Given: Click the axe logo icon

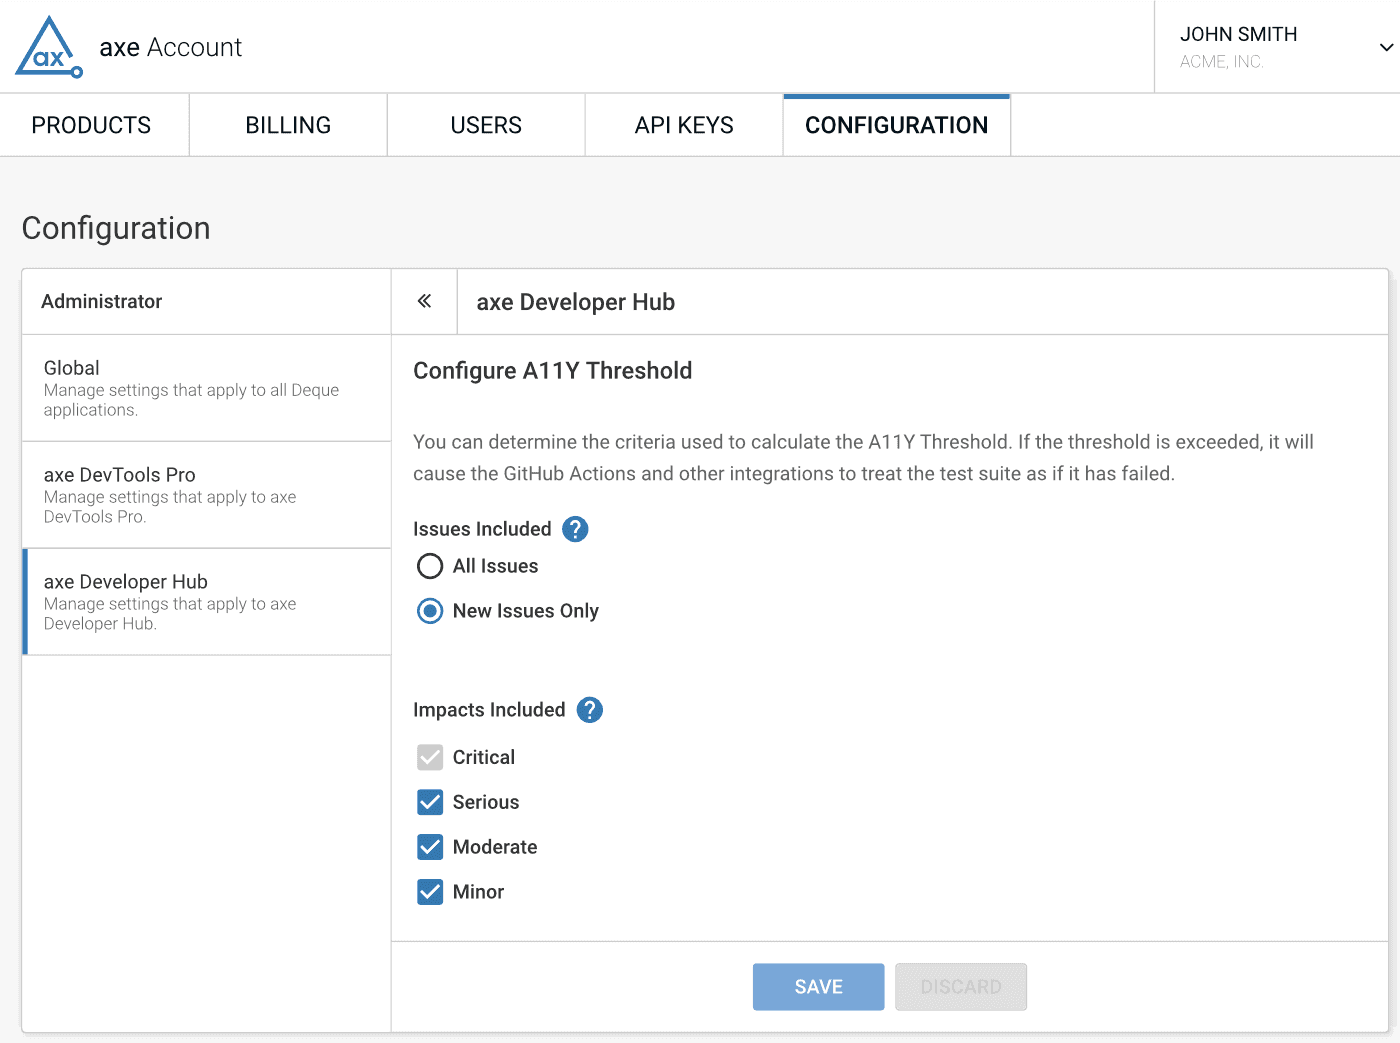Looking at the screenshot, I should point(48,47).
